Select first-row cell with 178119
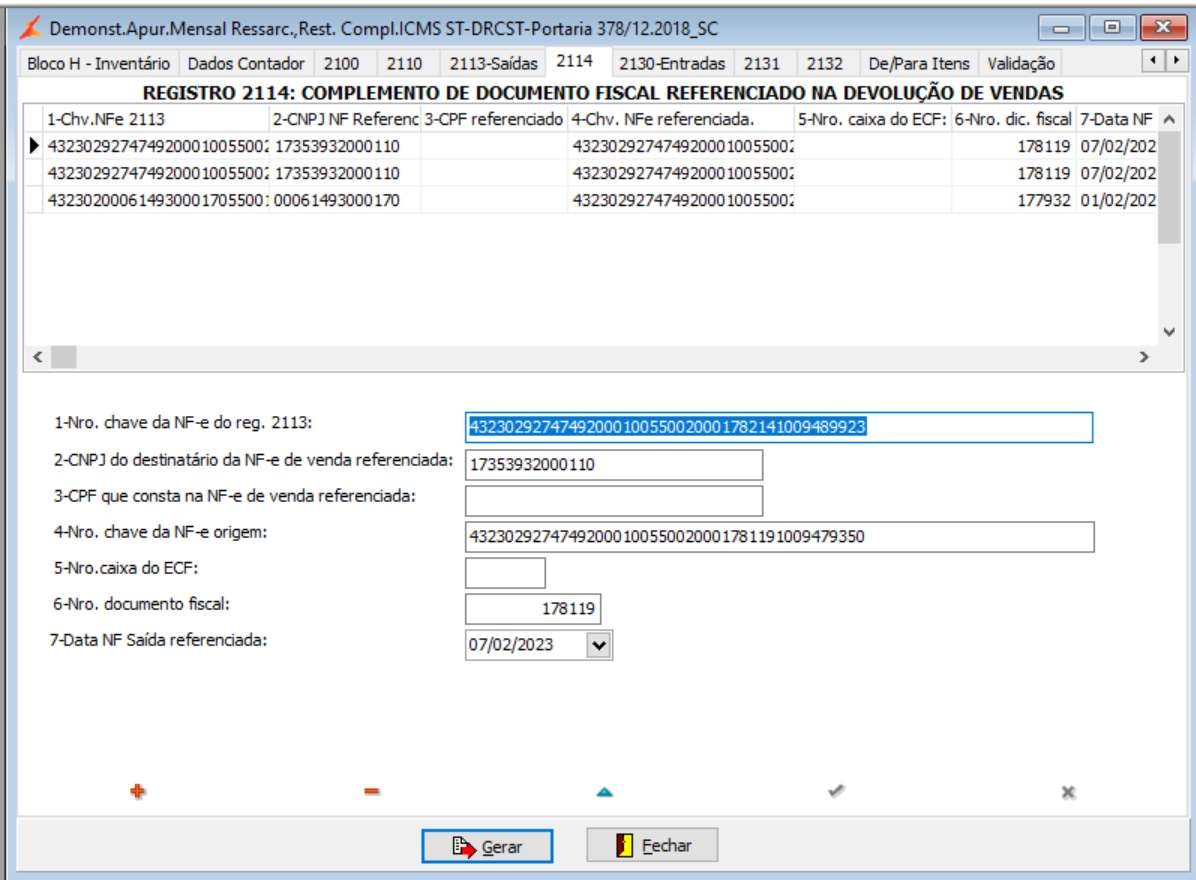The width and height of the screenshot is (1196, 880). click(1013, 146)
